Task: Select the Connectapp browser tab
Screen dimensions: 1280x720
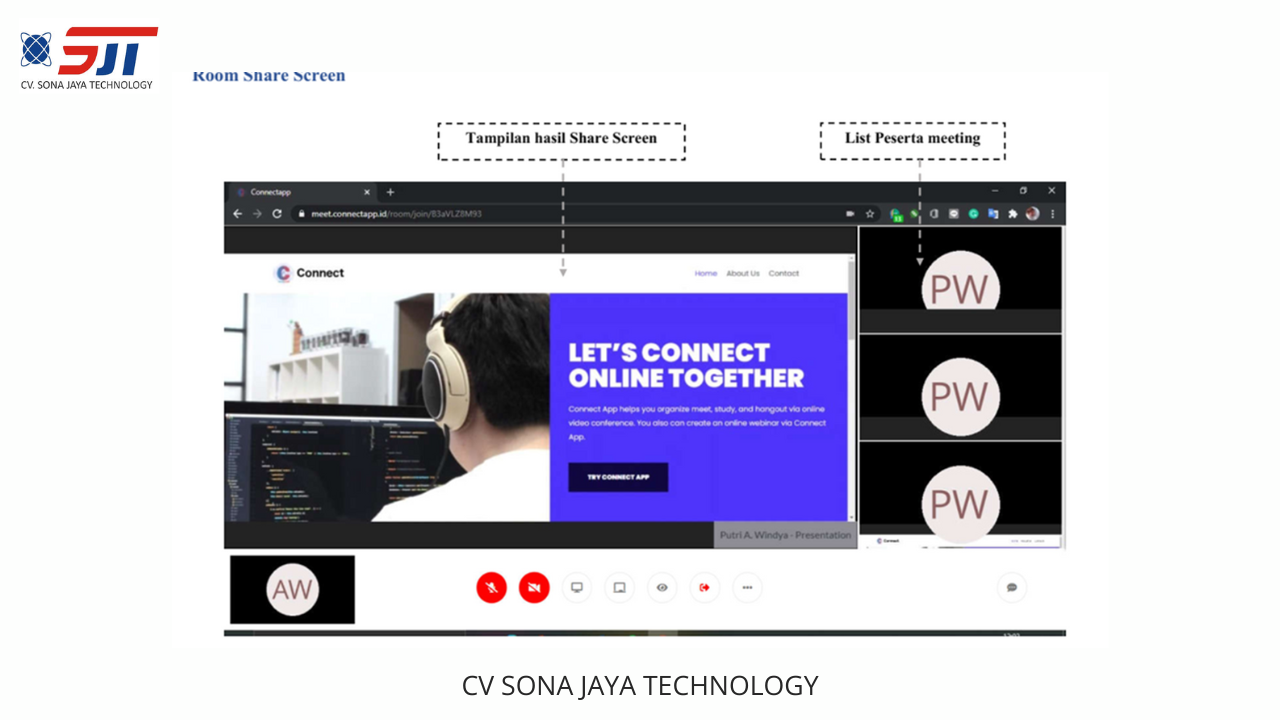Action: (300, 192)
